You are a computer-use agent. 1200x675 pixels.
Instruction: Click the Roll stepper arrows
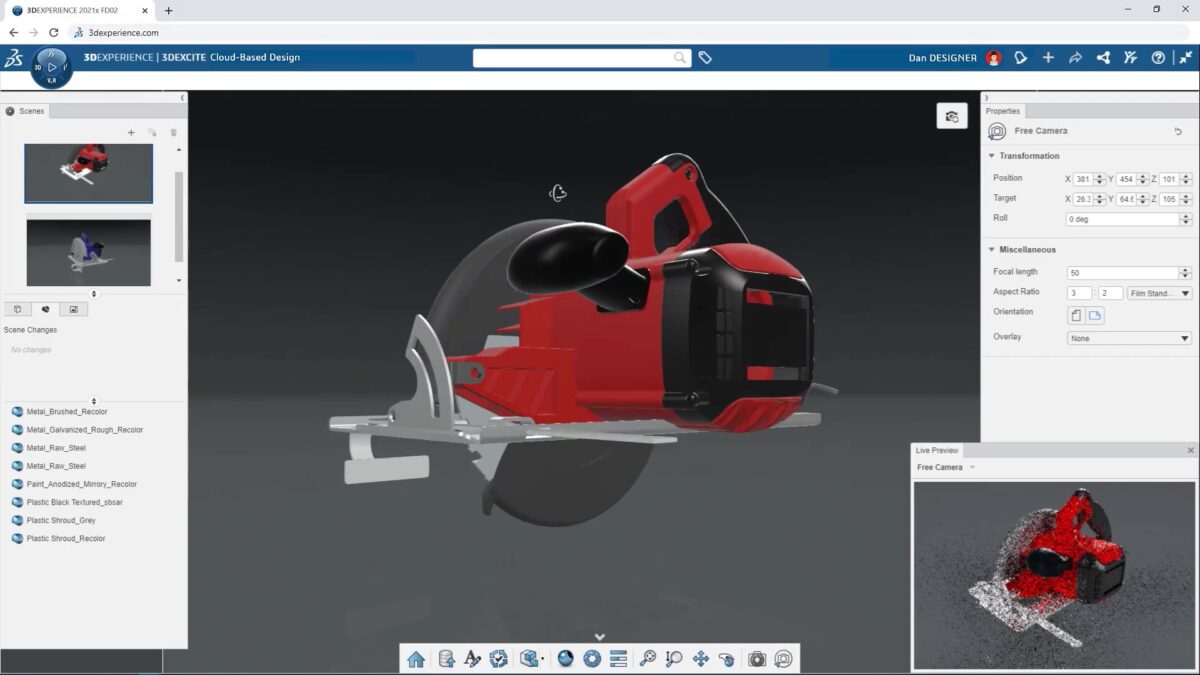tap(1186, 219)
